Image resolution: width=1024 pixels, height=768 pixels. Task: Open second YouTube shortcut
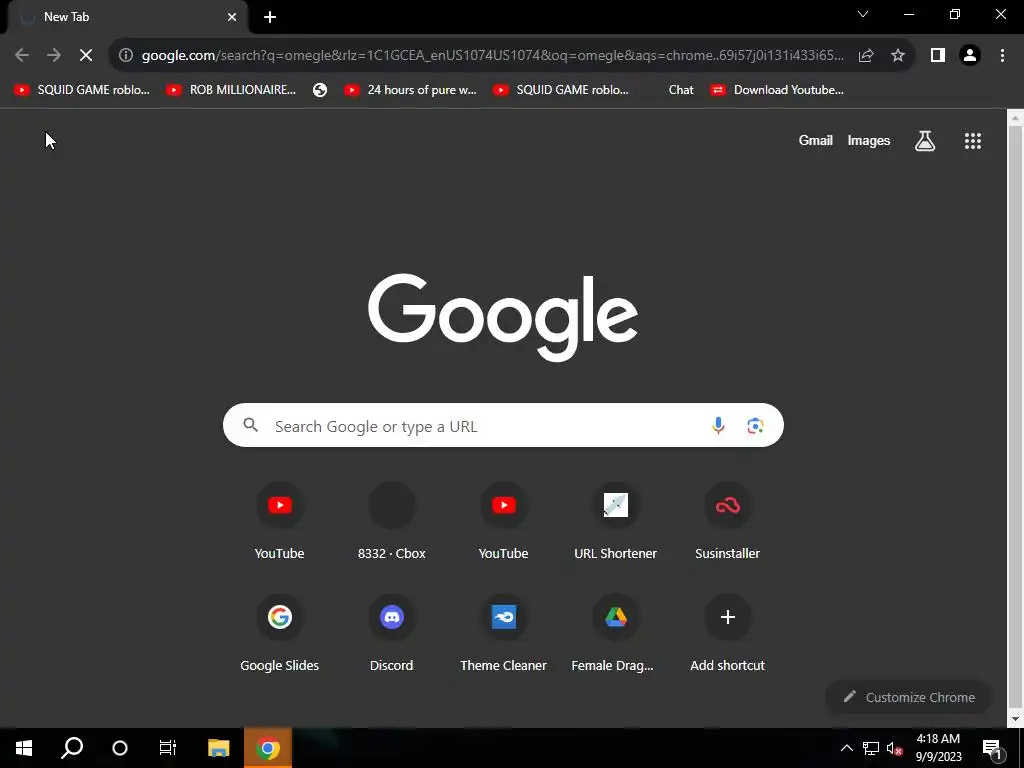point(504,521)
